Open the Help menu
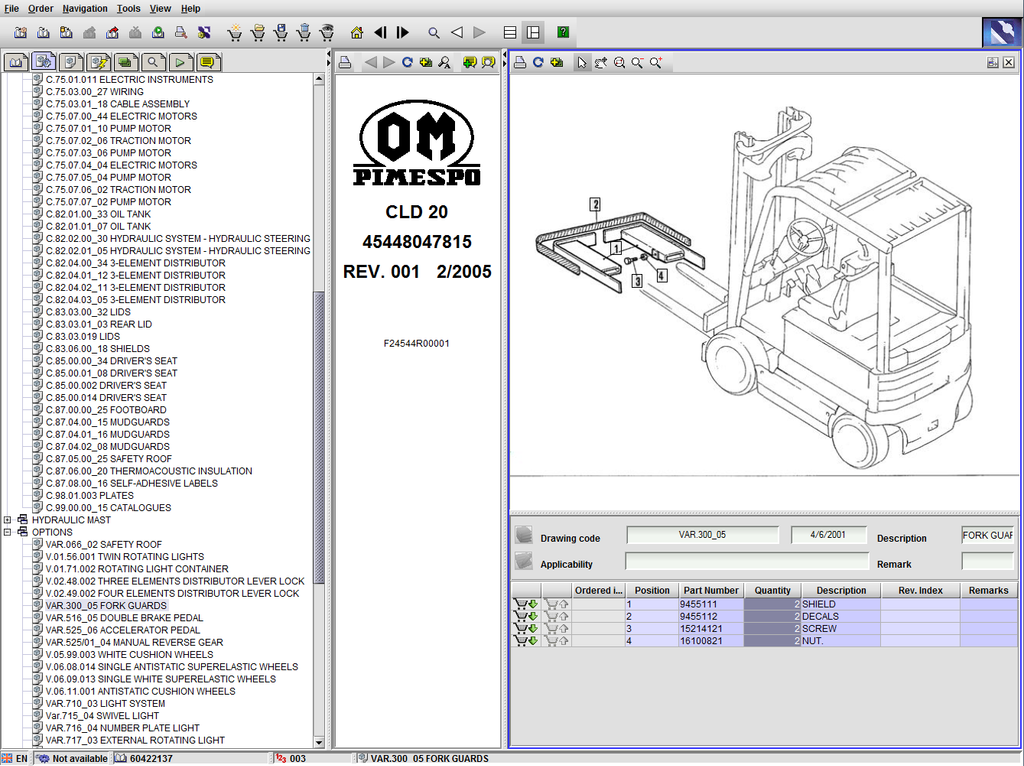Image resolution: width=1024 pixels, height=766 pixels. (x=191, y=8)
